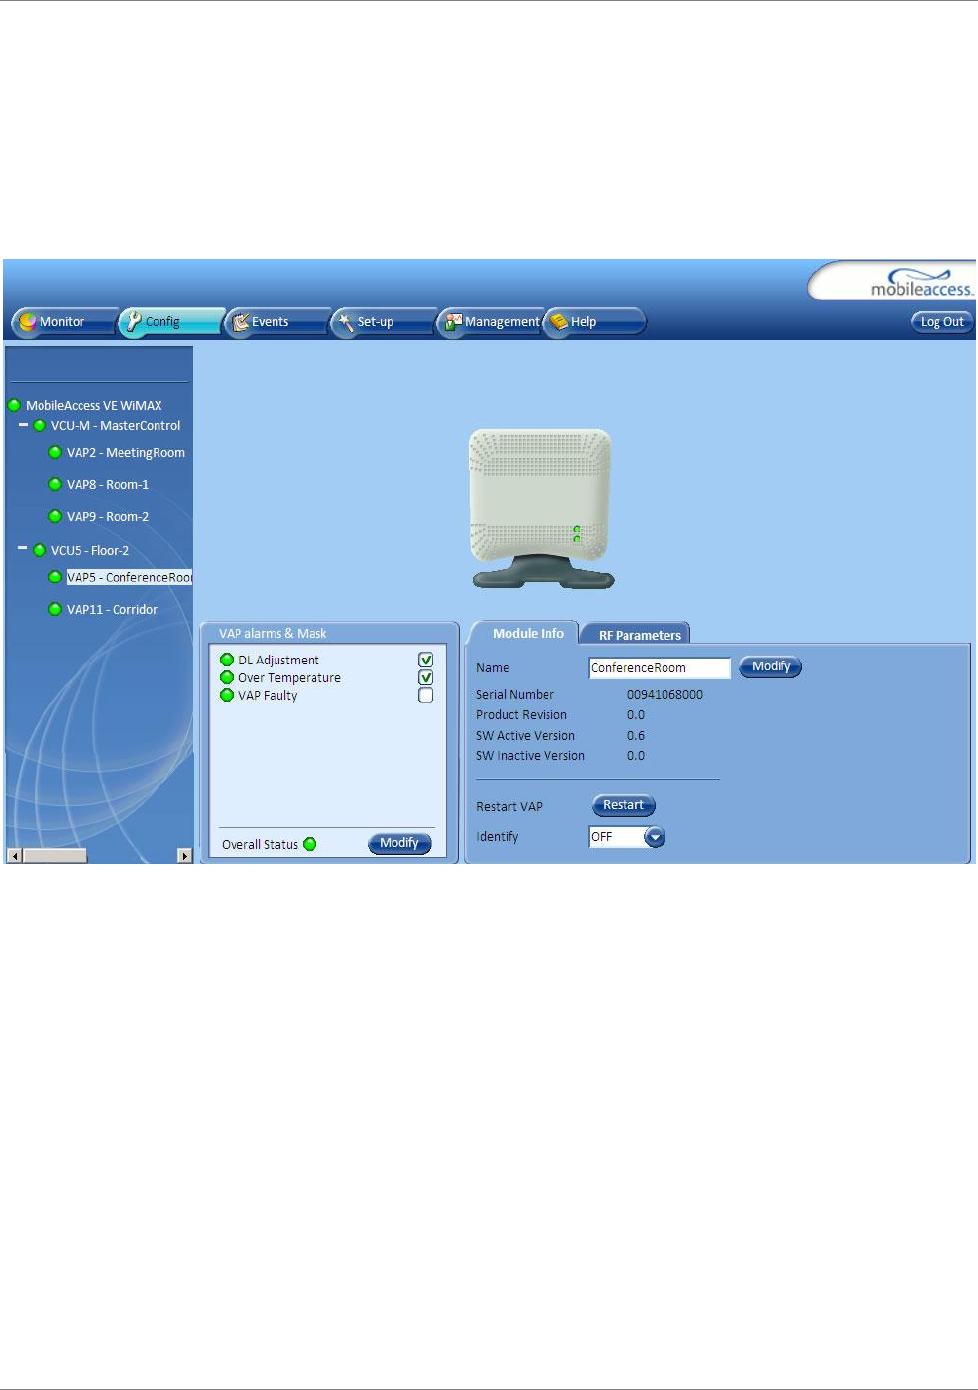The height and width of the screenshot is (1390, 978).
Task: Click the SW Inactive Version label
Action: 530,756
